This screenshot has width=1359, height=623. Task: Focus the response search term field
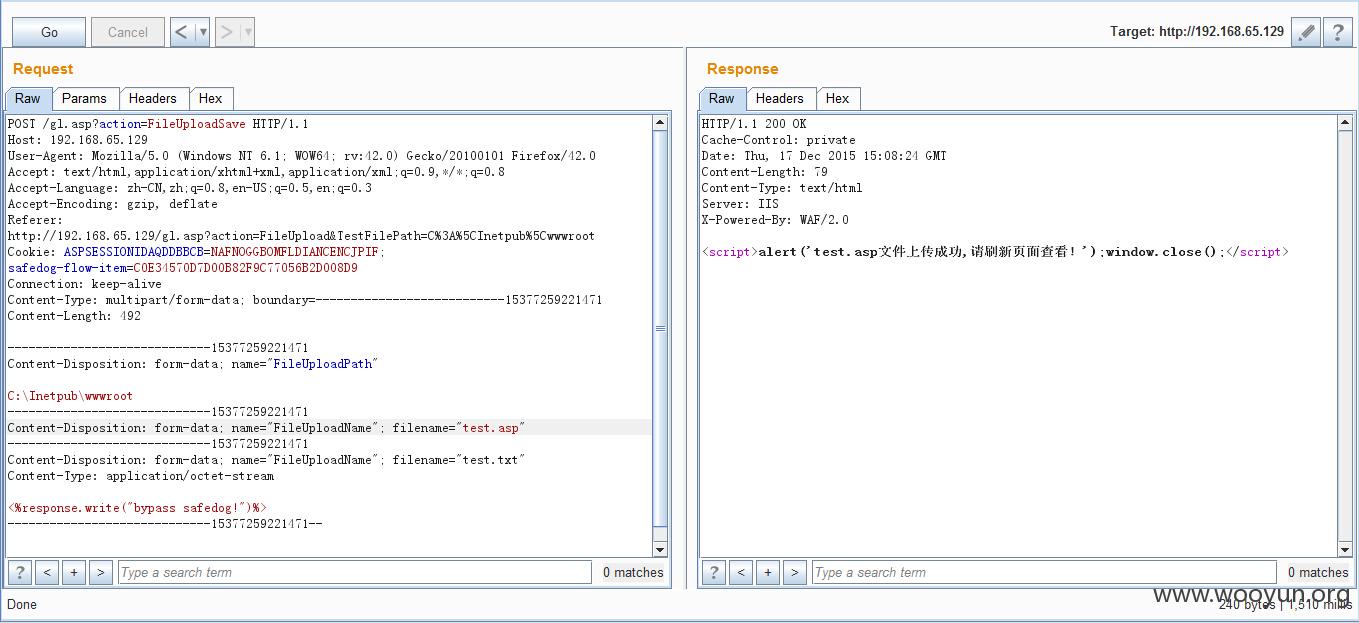click(x=1045, y=572)
